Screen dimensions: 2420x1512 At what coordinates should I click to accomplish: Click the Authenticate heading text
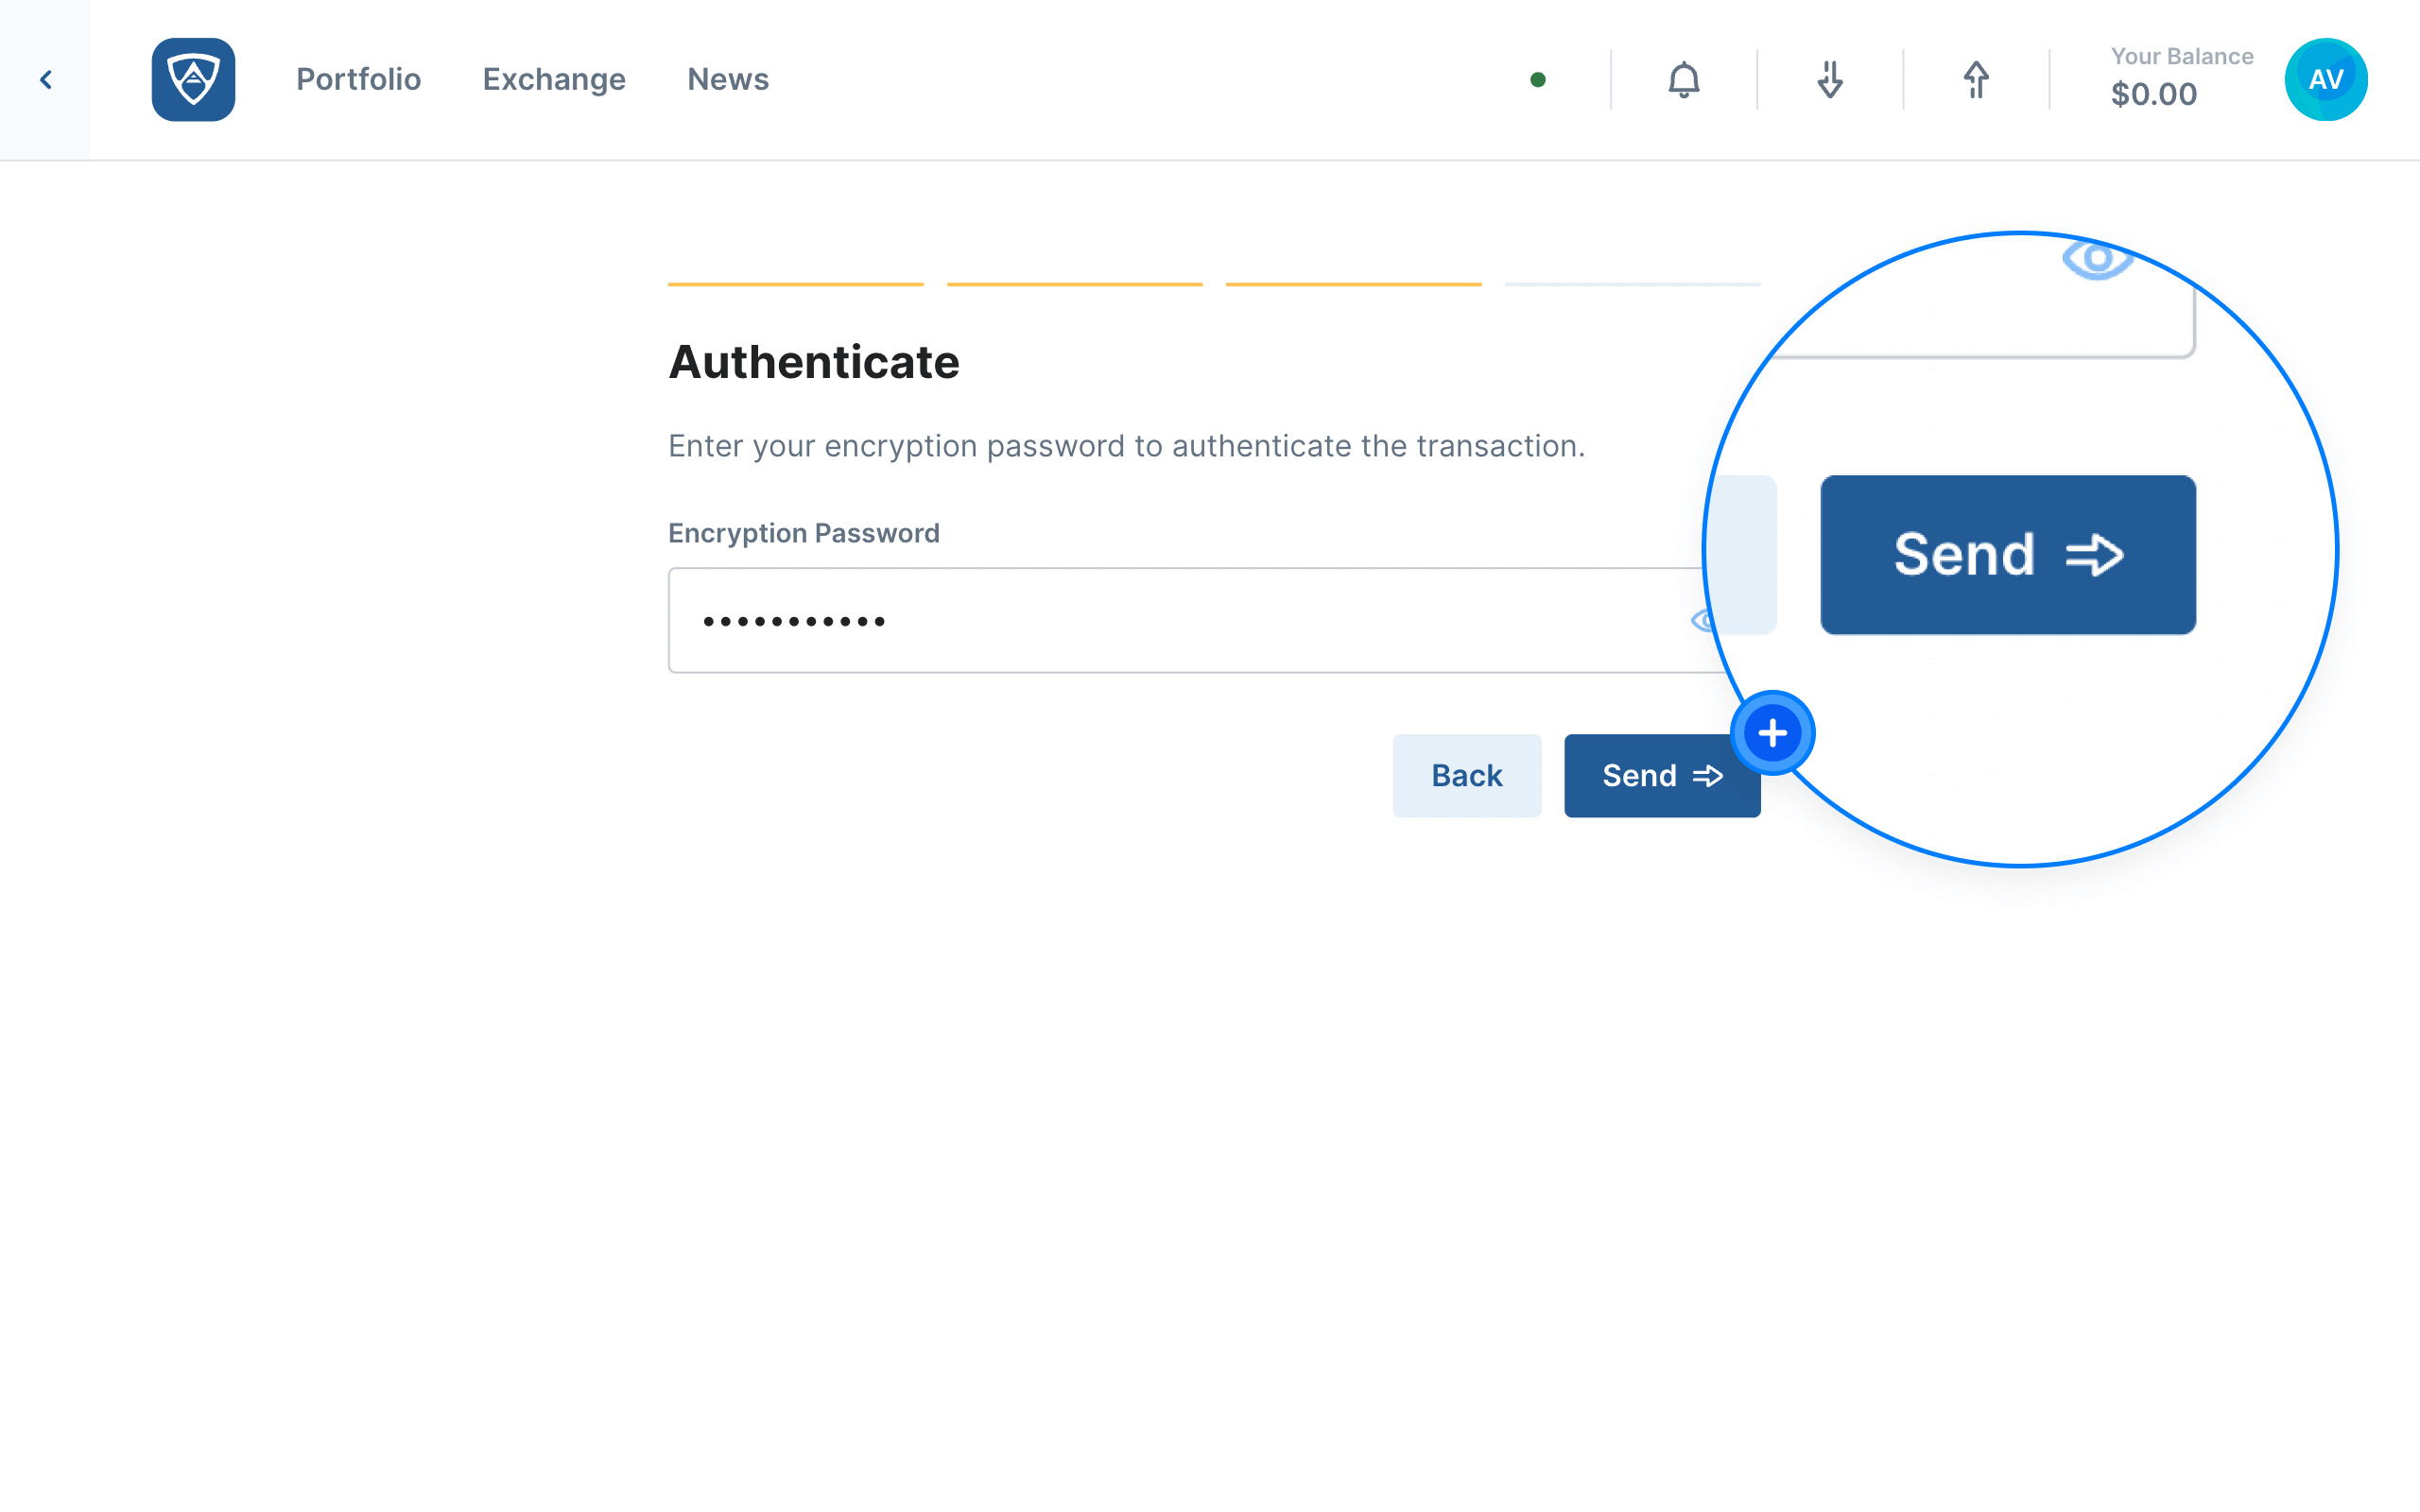pyautogui.click(x=814, y=362)
